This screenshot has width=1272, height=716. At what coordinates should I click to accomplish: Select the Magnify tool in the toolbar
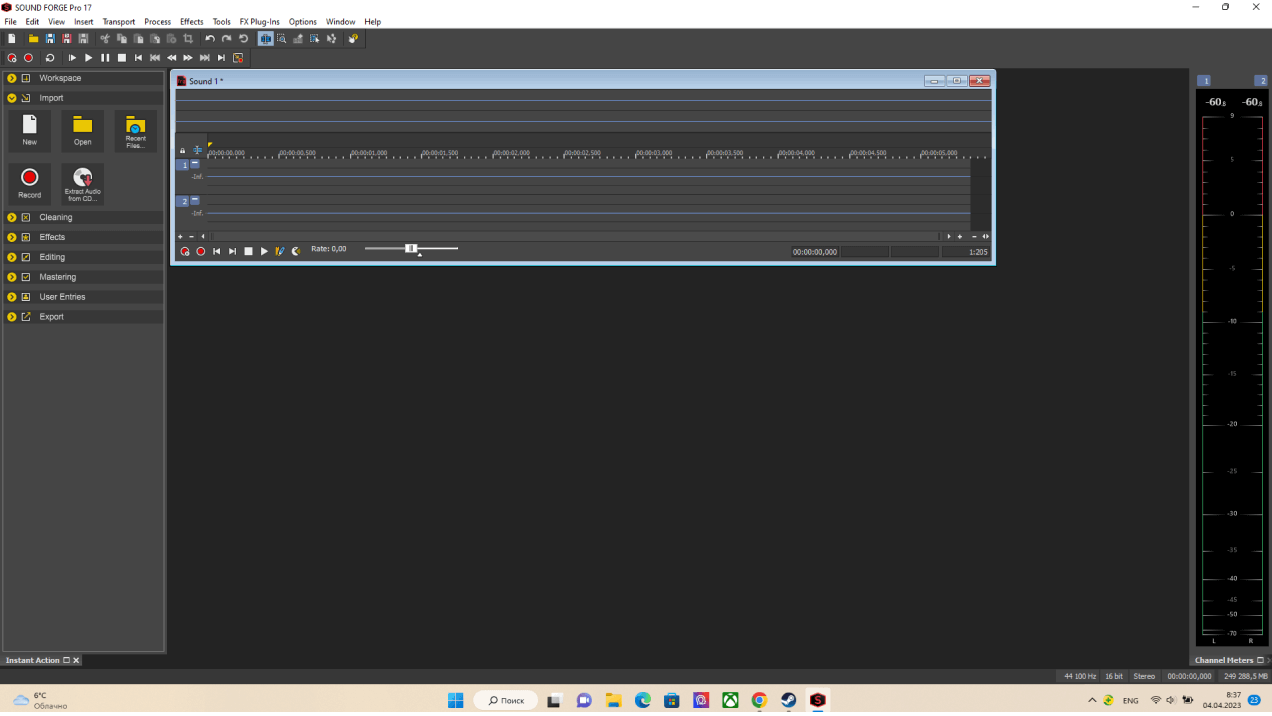point(282,39)
